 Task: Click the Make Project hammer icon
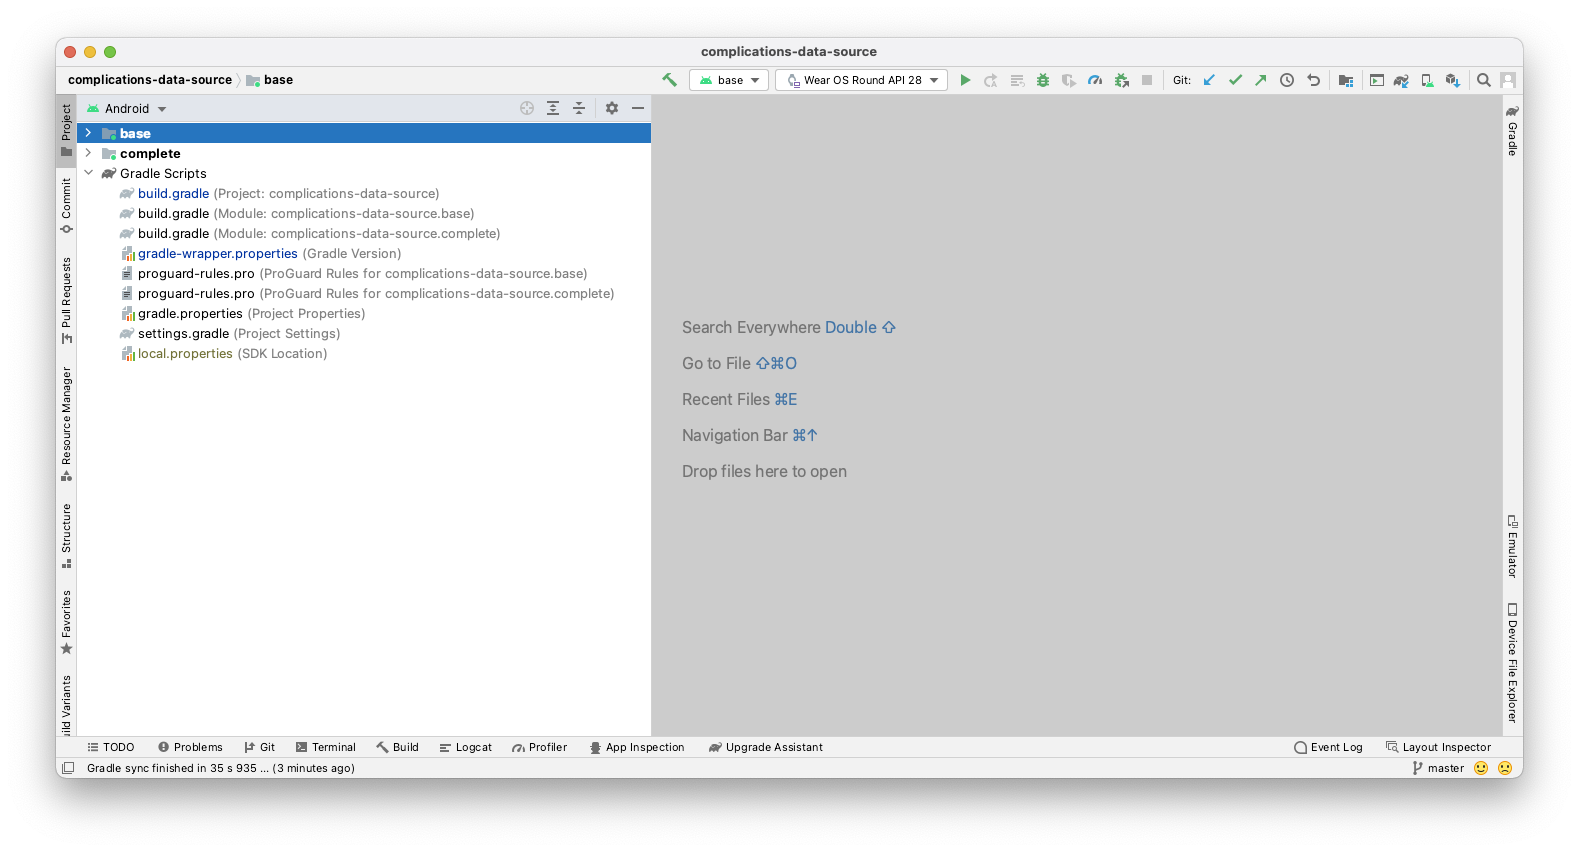point(669,80)
